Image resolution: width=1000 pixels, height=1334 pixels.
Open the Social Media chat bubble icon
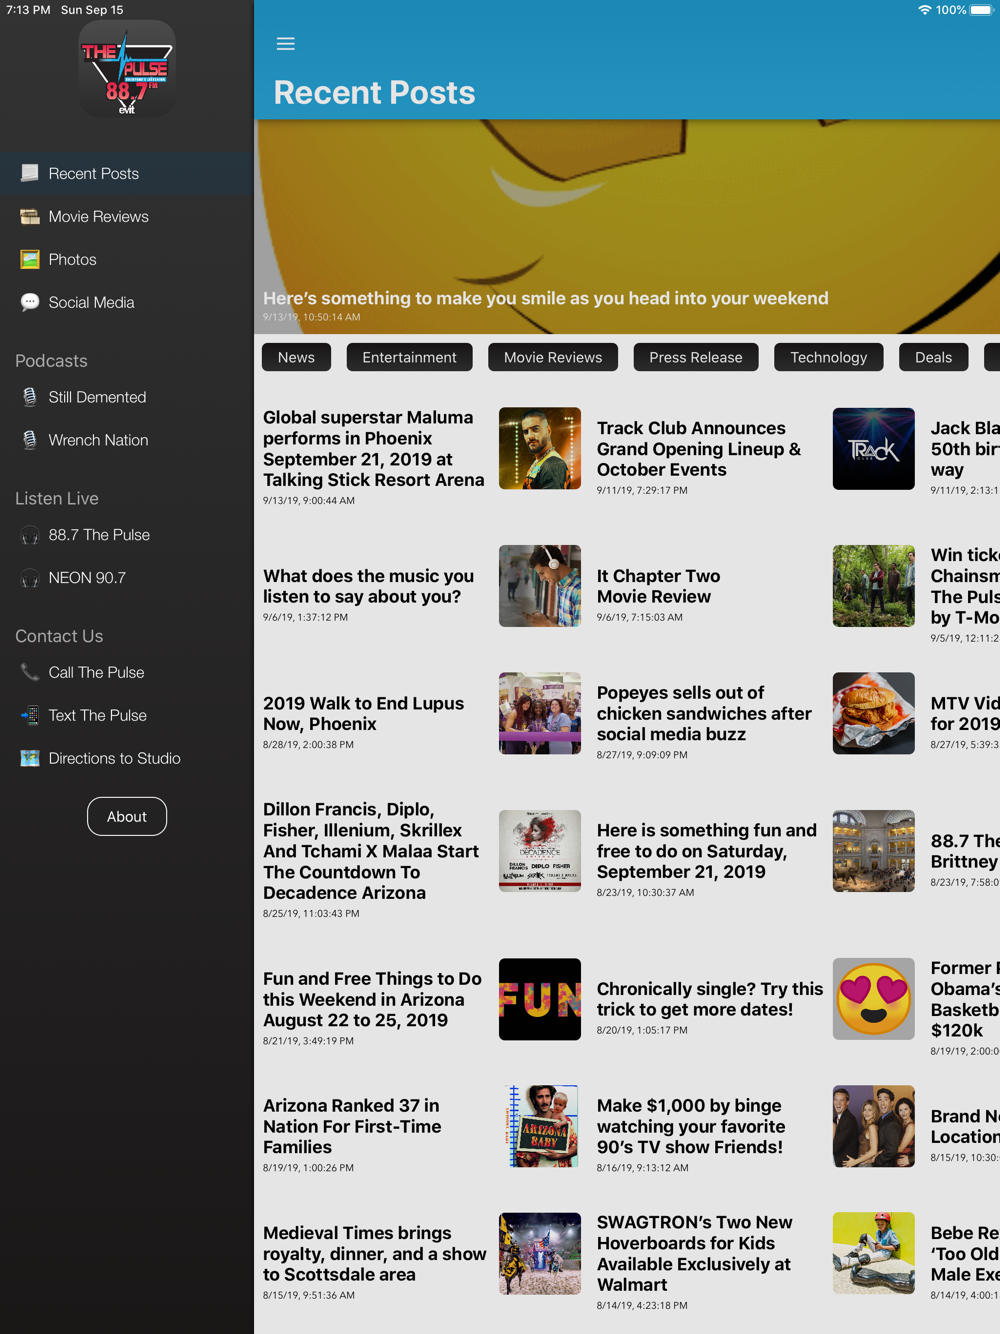coord(30,302)
